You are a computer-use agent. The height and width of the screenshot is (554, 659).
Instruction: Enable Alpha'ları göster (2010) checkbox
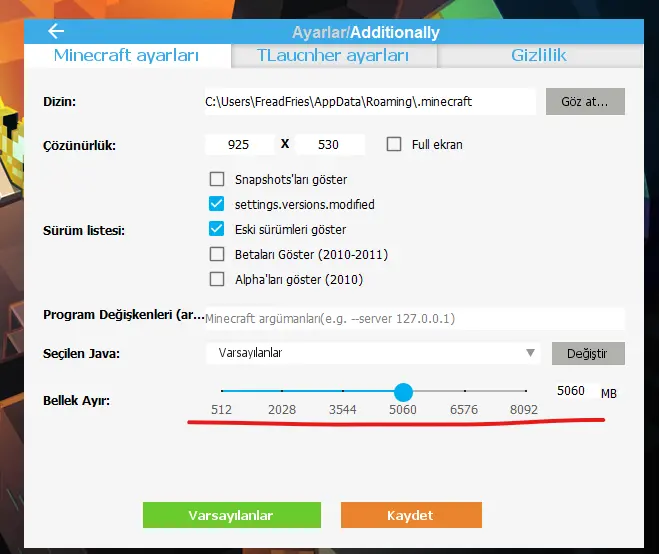point(217,279)
